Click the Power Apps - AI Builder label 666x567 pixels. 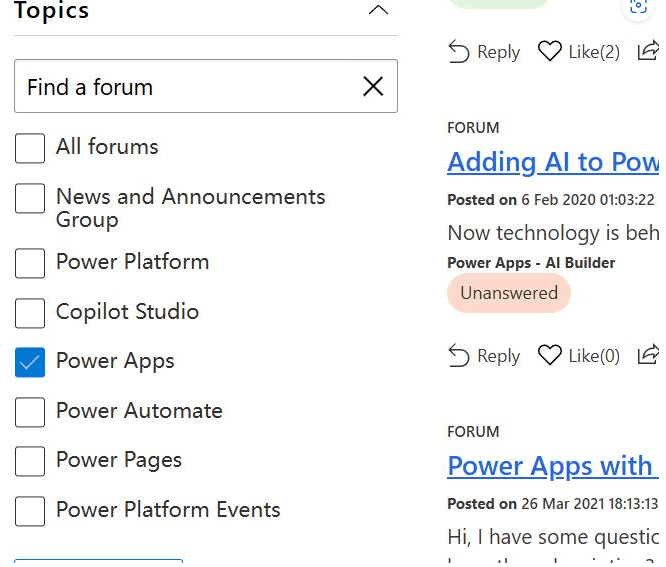tap(531, 263)
